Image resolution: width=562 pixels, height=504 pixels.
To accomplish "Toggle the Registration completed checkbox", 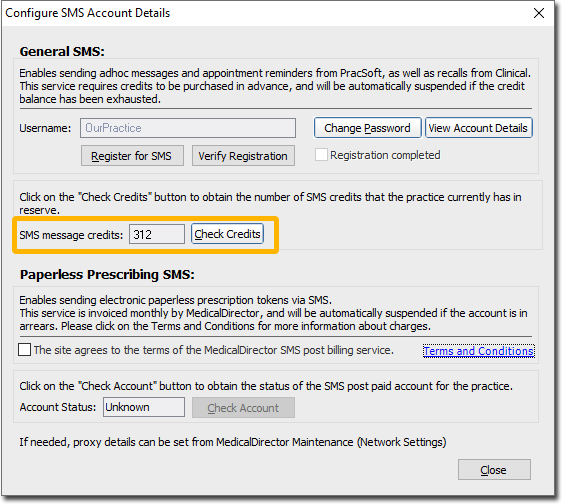I will [321, 155].
